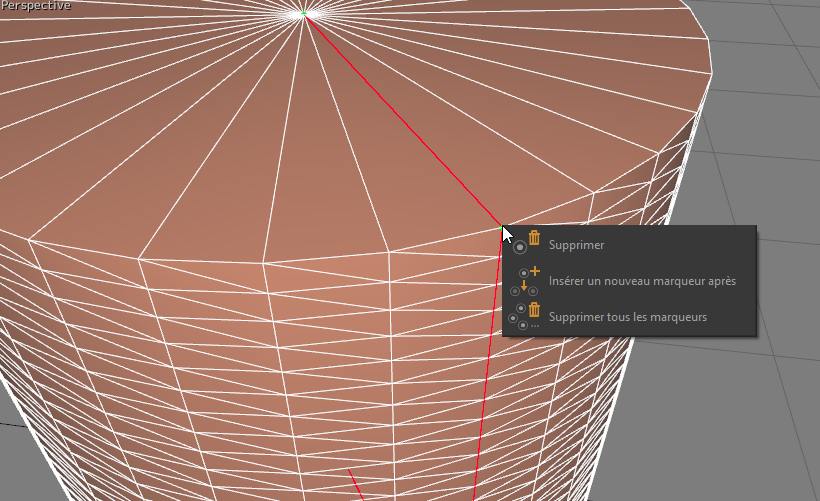Click the Perspective viewport label

pos(35,6)
